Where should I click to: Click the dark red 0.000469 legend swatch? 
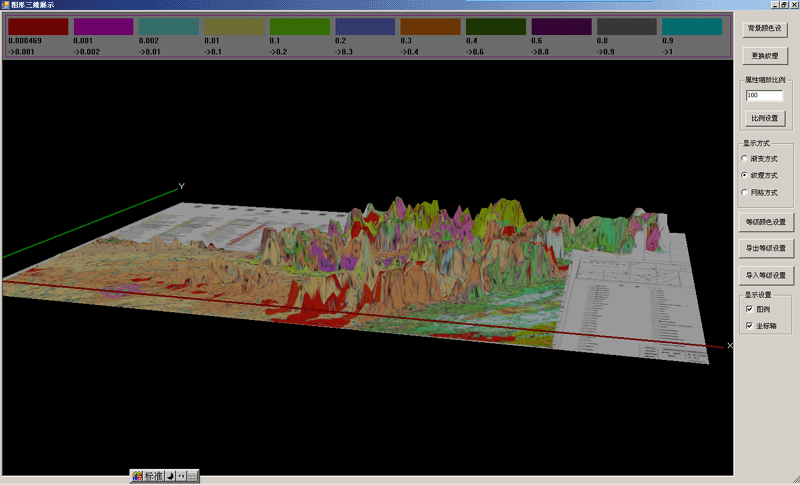coord(38,26)
